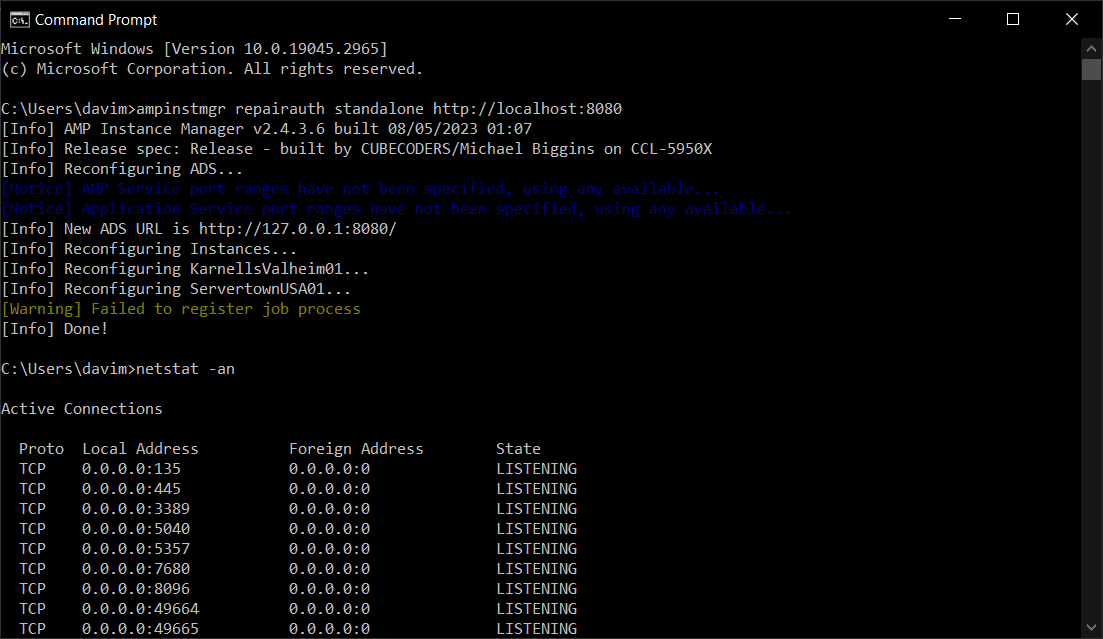
Task: Click local address 0.0.0.0:49665
Action: click(x=140, y=628)
